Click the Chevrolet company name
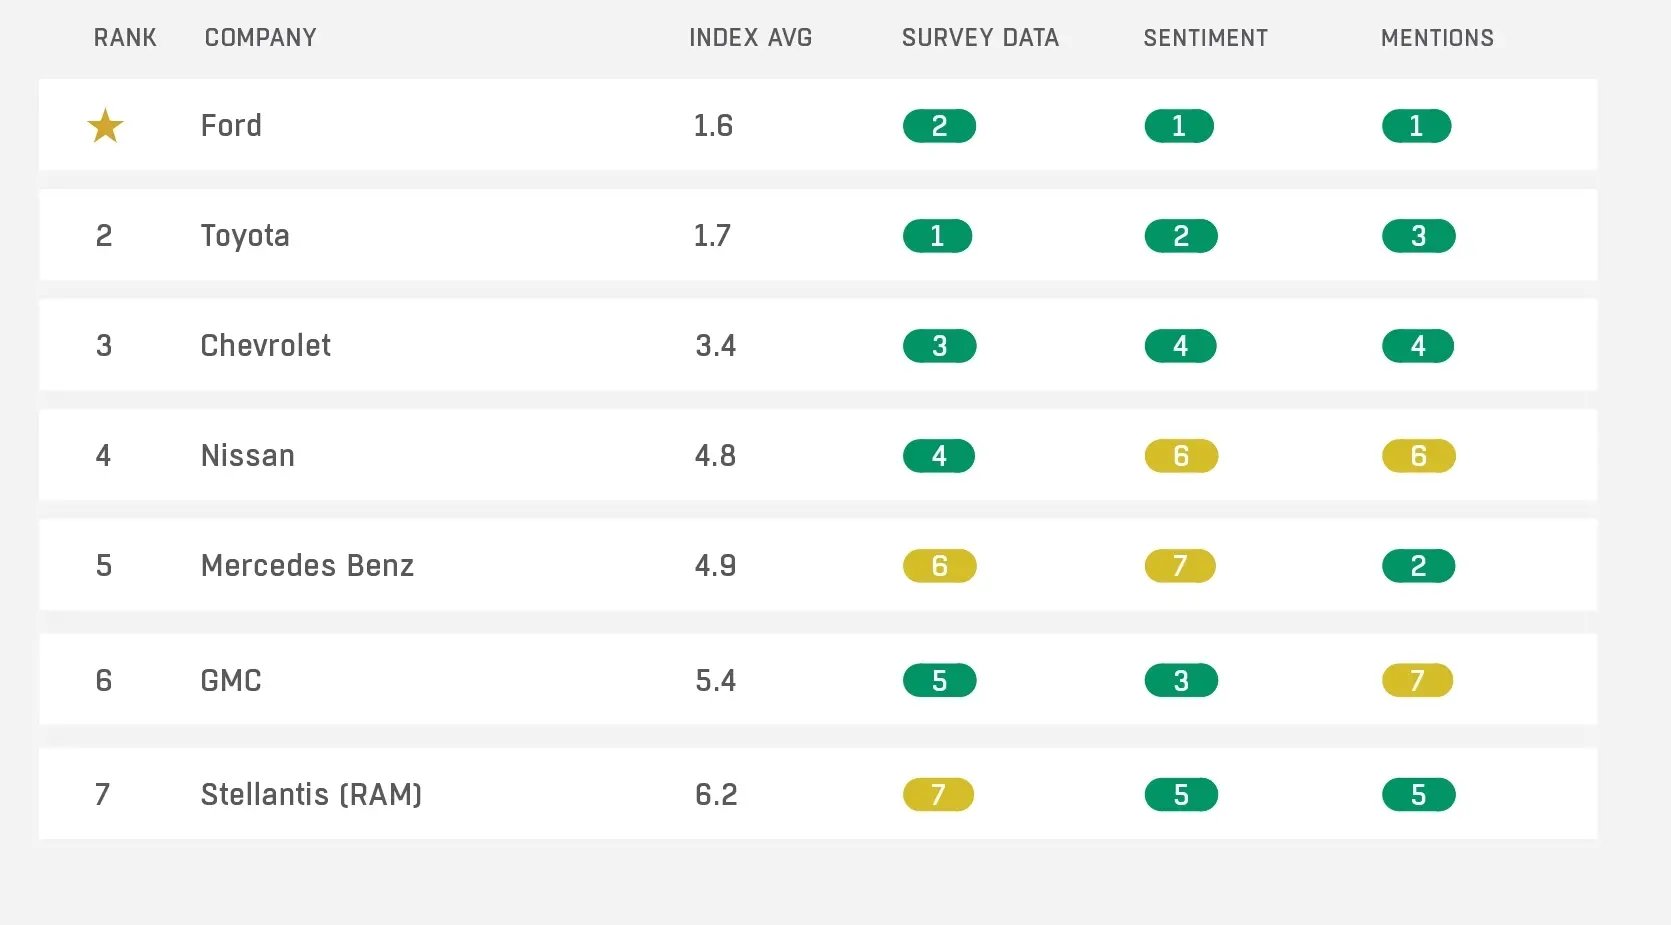Image resolution: width=1671 pixels, height=925 pixels. point(265,346)
